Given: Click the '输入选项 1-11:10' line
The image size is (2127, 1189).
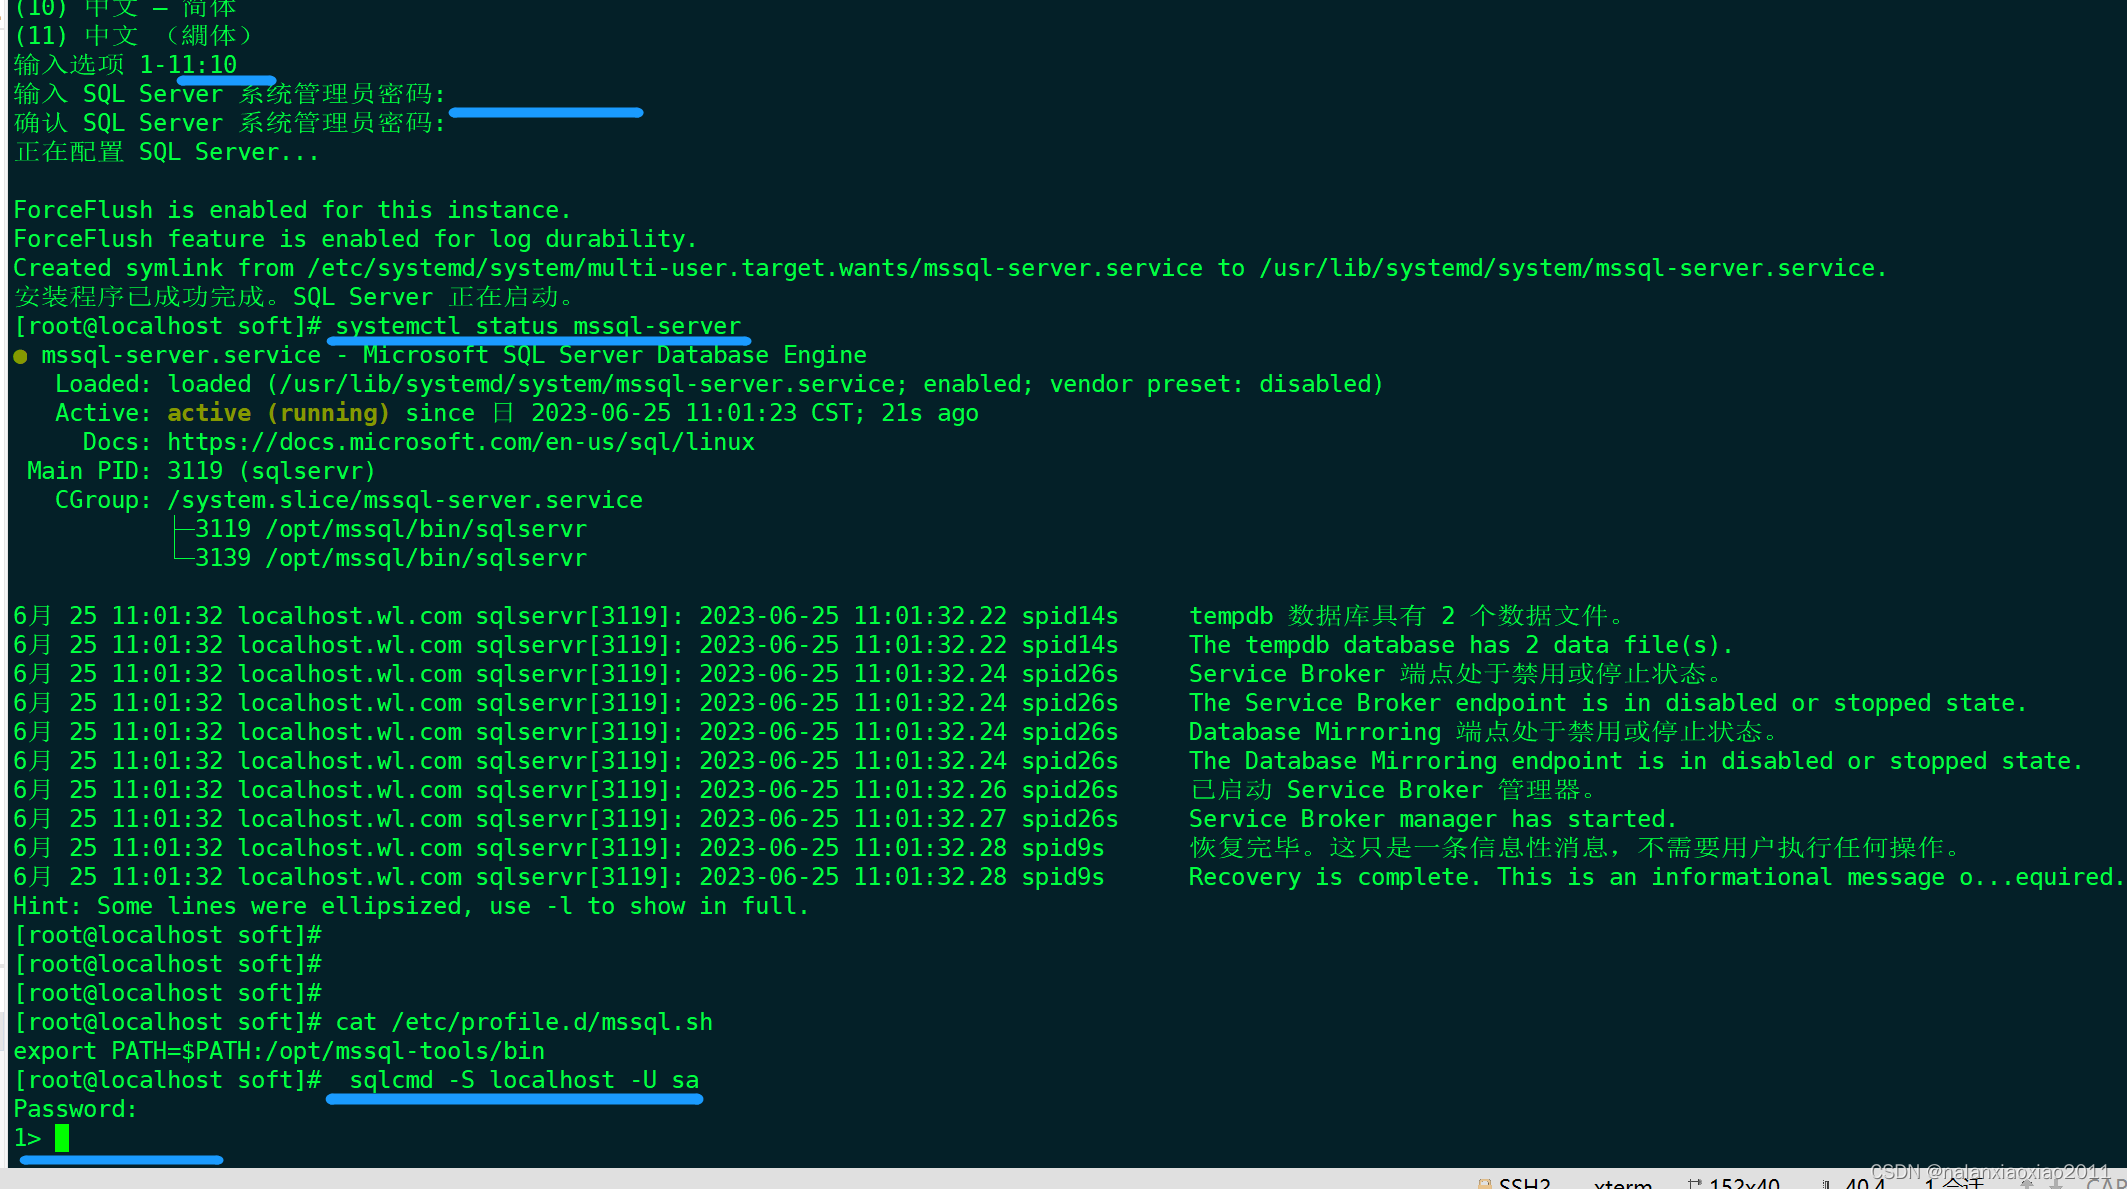Looking at the screenshot, I should [125, 65].
